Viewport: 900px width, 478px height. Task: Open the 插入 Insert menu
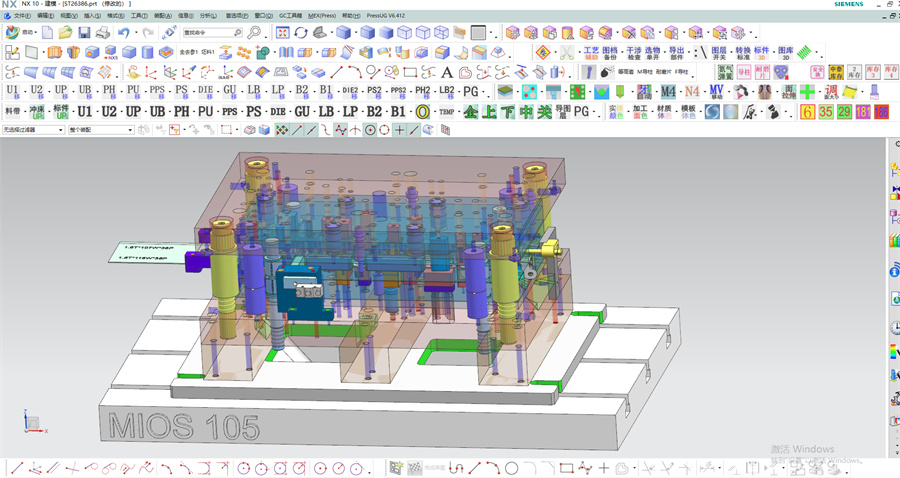tap(92, 15)
